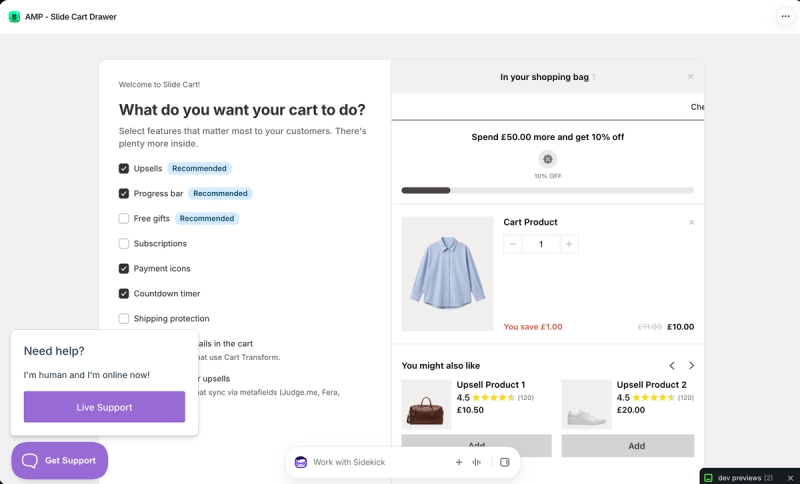Uncheck the Countdown timer checkbox
The height and width of the screenshot is (484, 800).
pyautogui.click(x=123, y=293)
